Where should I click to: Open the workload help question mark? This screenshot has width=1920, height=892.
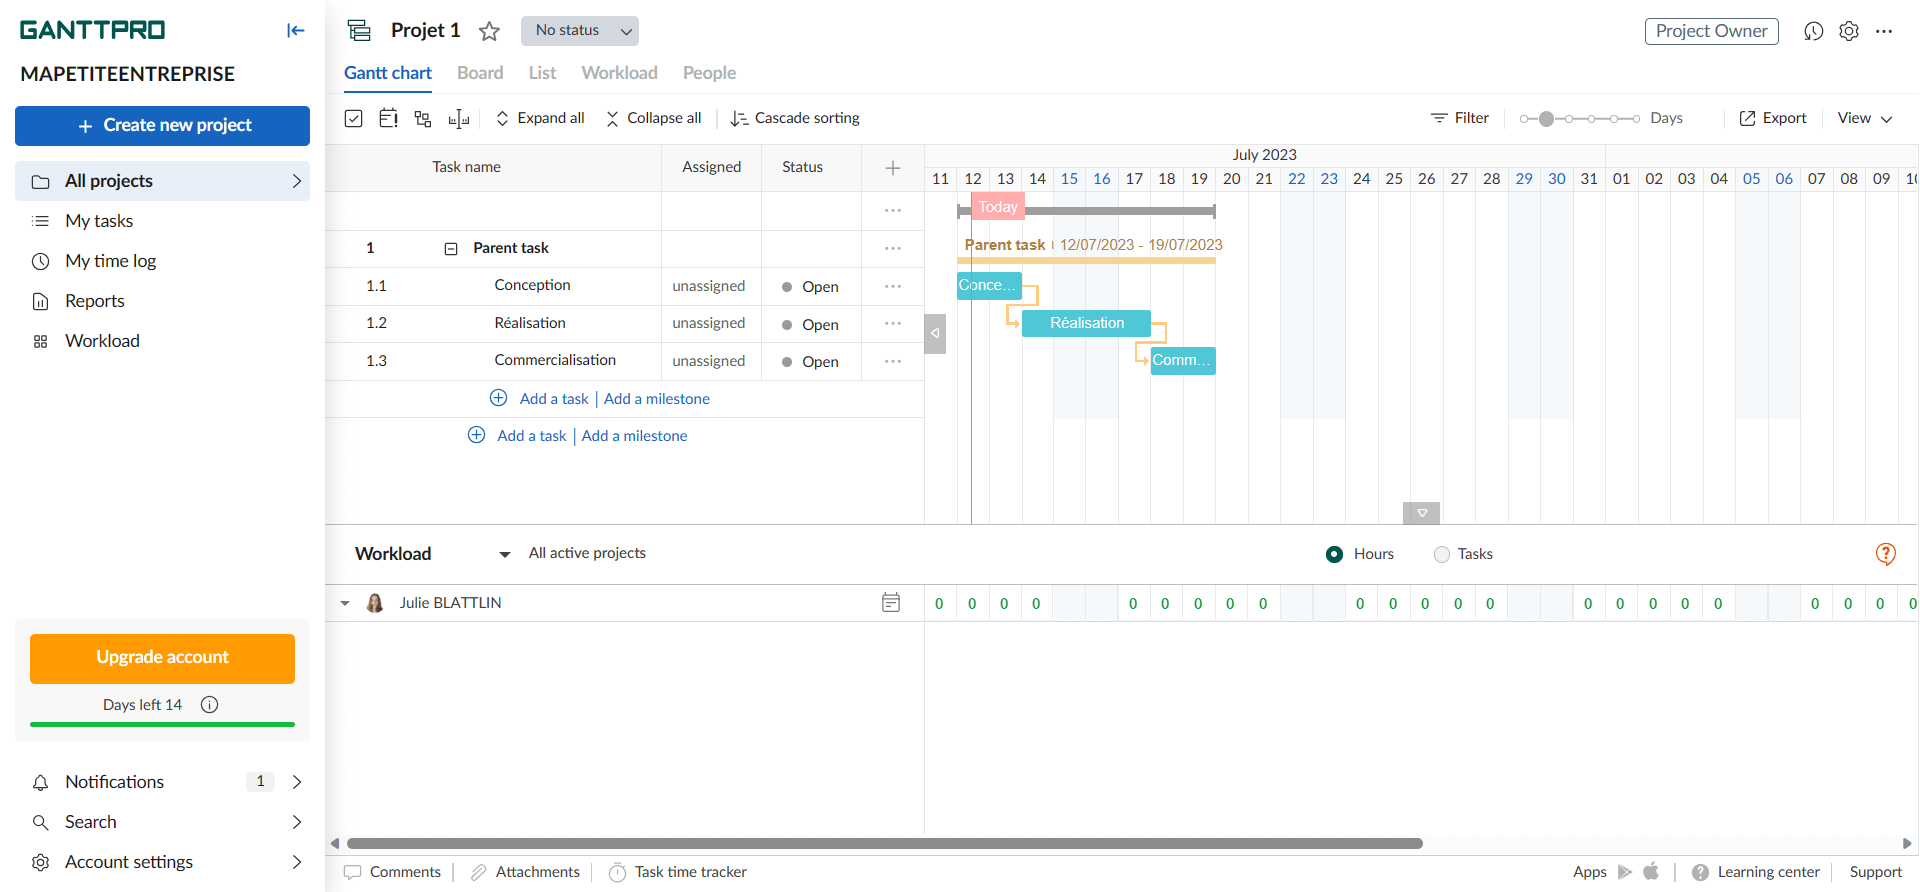tap(1885, 554)
